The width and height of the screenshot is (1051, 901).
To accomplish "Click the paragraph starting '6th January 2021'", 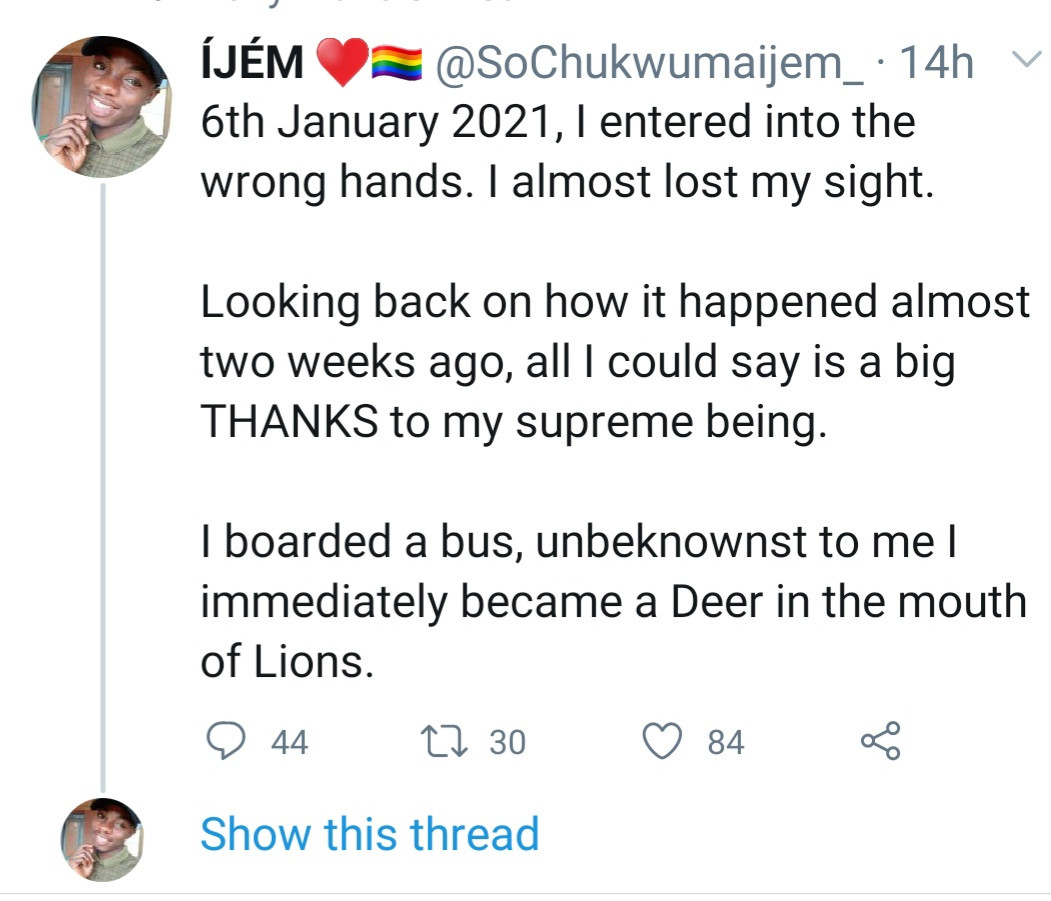I will tap(567, 153).
